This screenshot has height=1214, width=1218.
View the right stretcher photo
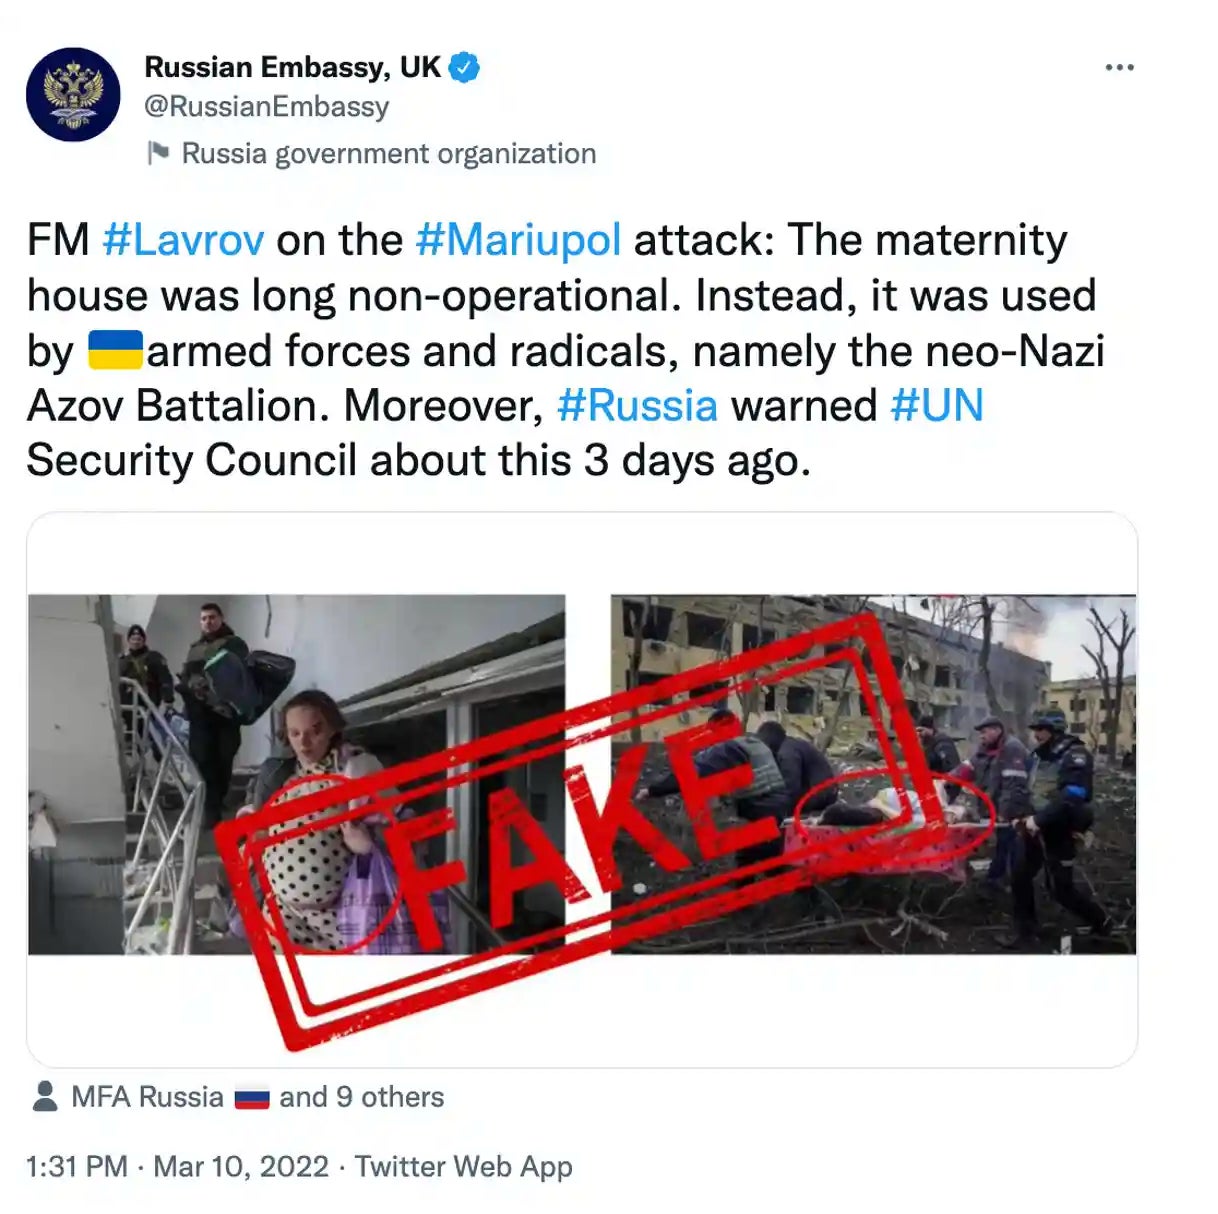click(873, 775)
